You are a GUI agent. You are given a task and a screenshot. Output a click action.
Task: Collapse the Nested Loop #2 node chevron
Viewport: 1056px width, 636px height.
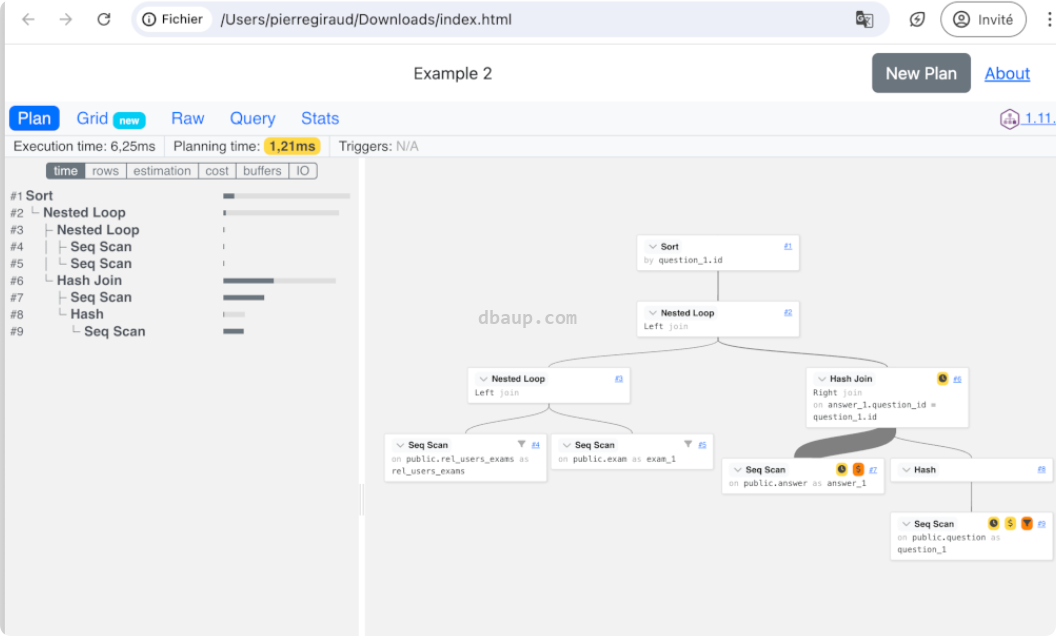pos(652,313)
